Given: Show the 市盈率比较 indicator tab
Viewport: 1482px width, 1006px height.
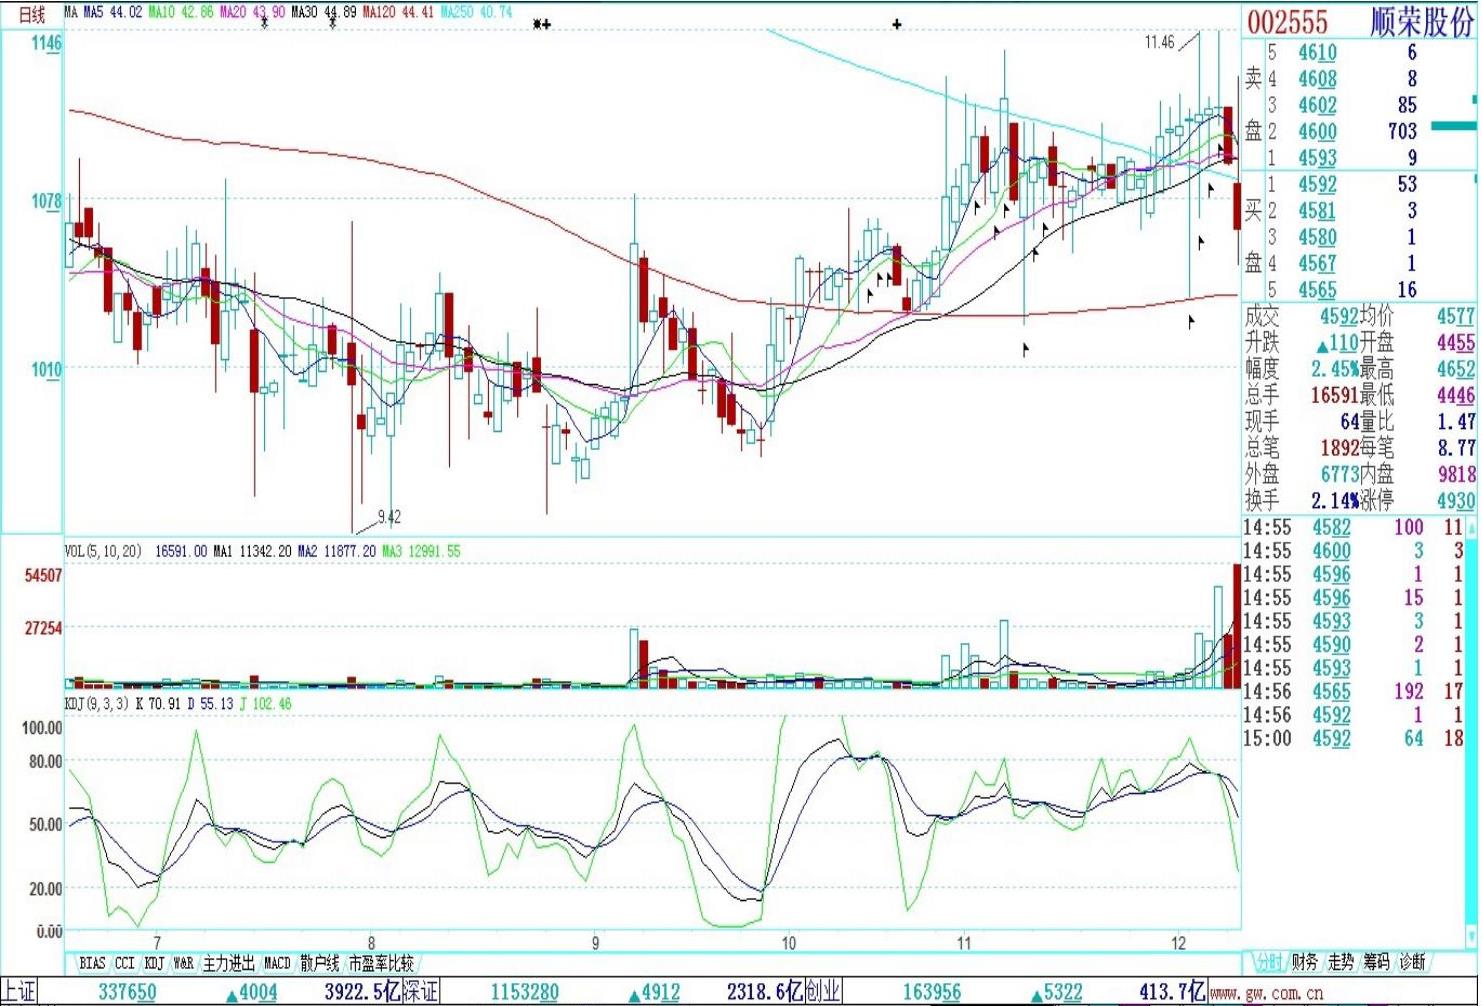Looking at the screenshot, I should (x=381, y=964).
